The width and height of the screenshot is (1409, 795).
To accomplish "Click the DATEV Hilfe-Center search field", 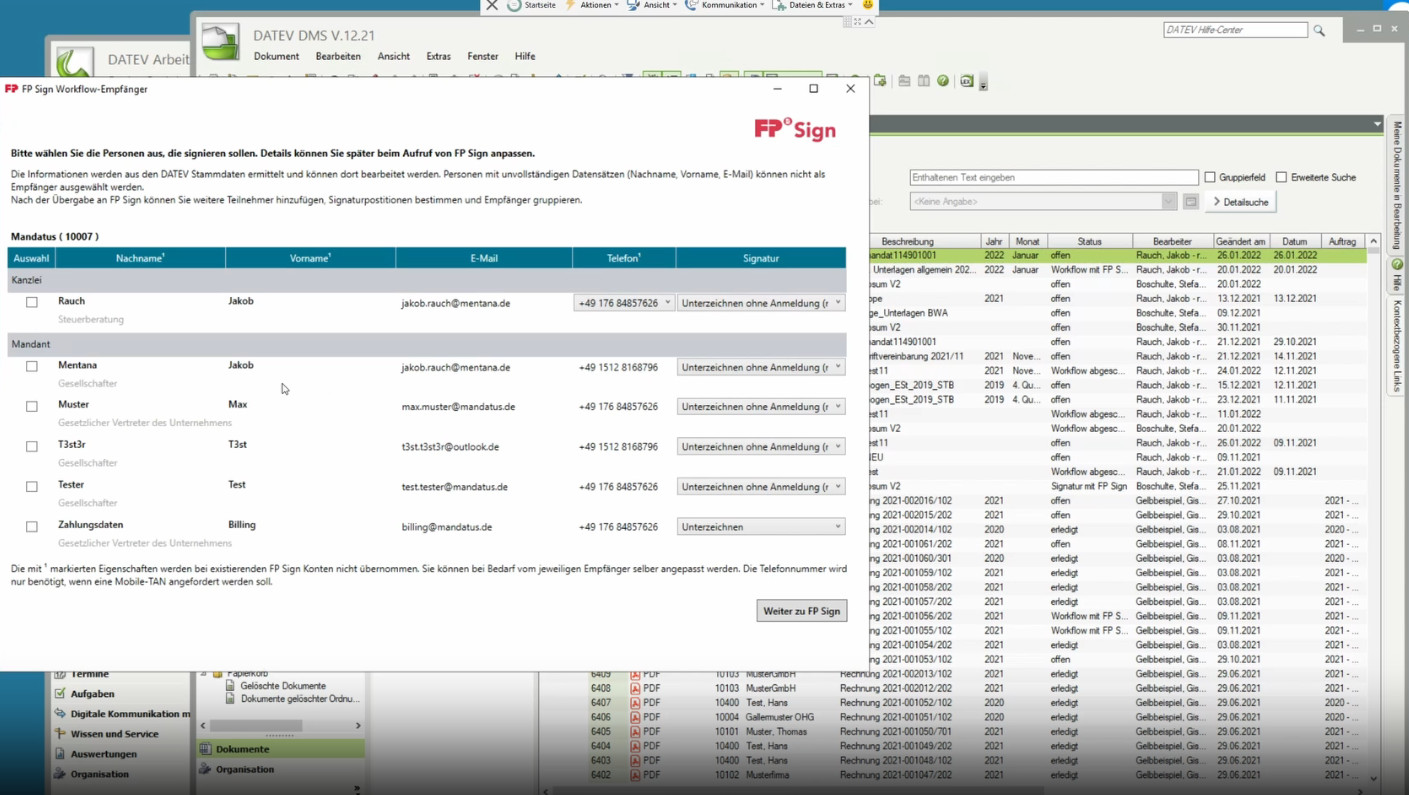I will click(1235, 30).
